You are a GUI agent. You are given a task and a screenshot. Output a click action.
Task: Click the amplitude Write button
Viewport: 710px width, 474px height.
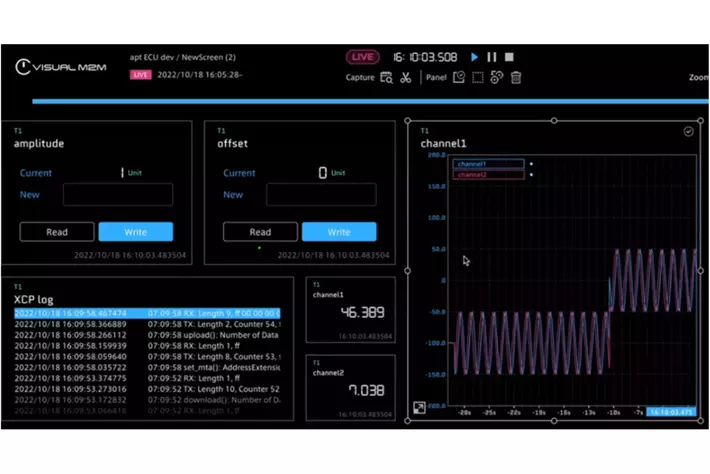[135, 232]
